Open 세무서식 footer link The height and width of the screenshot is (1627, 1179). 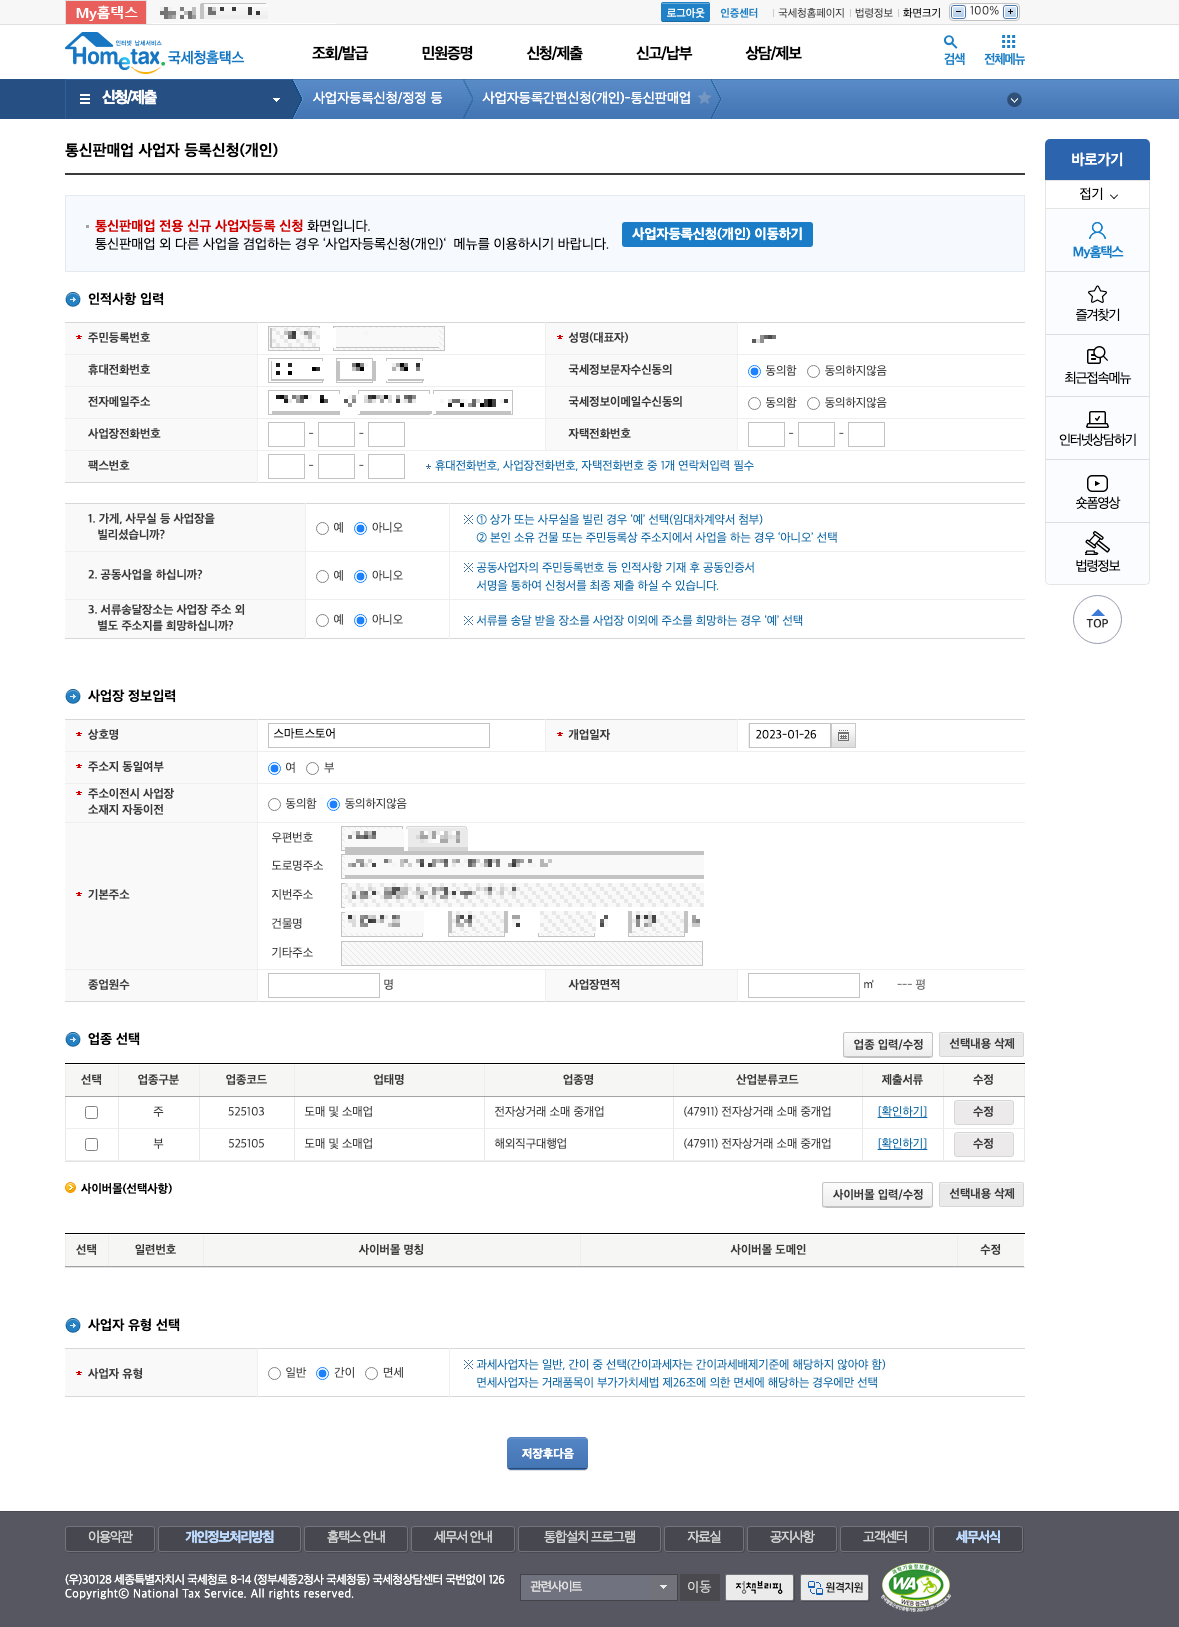pos(977,1537)
